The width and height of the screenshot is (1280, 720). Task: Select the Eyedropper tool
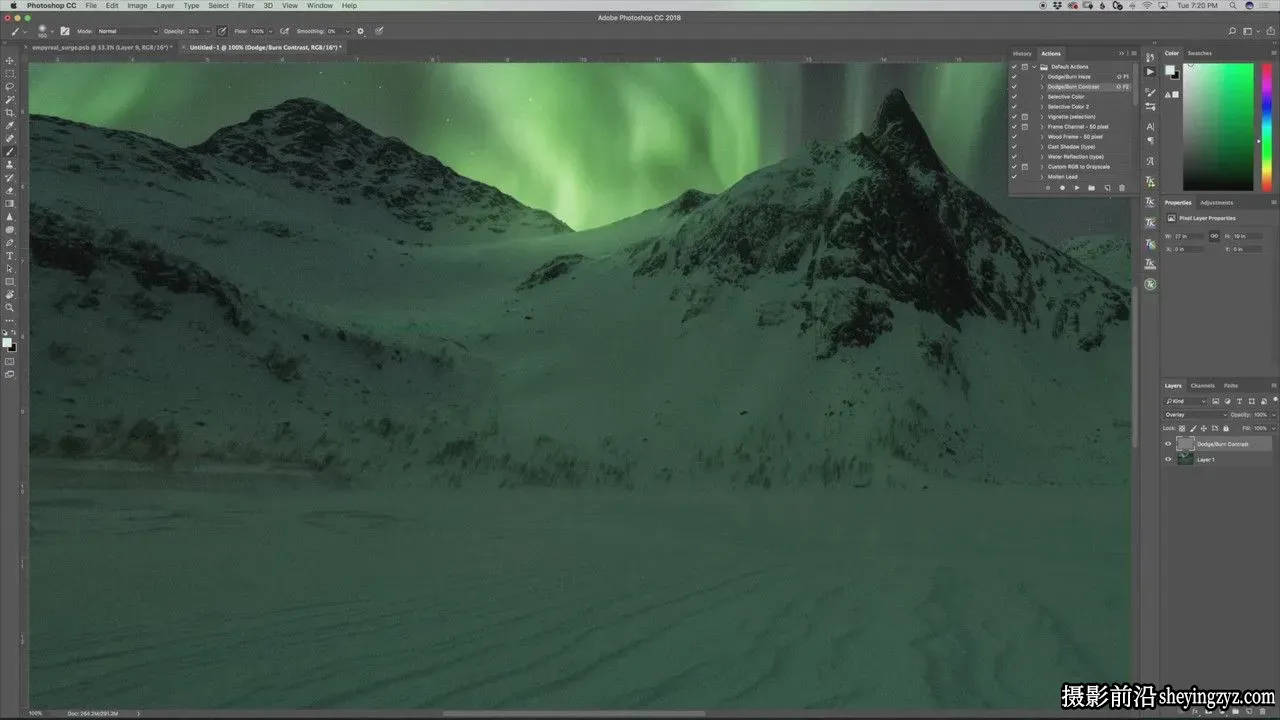(10, 126)
